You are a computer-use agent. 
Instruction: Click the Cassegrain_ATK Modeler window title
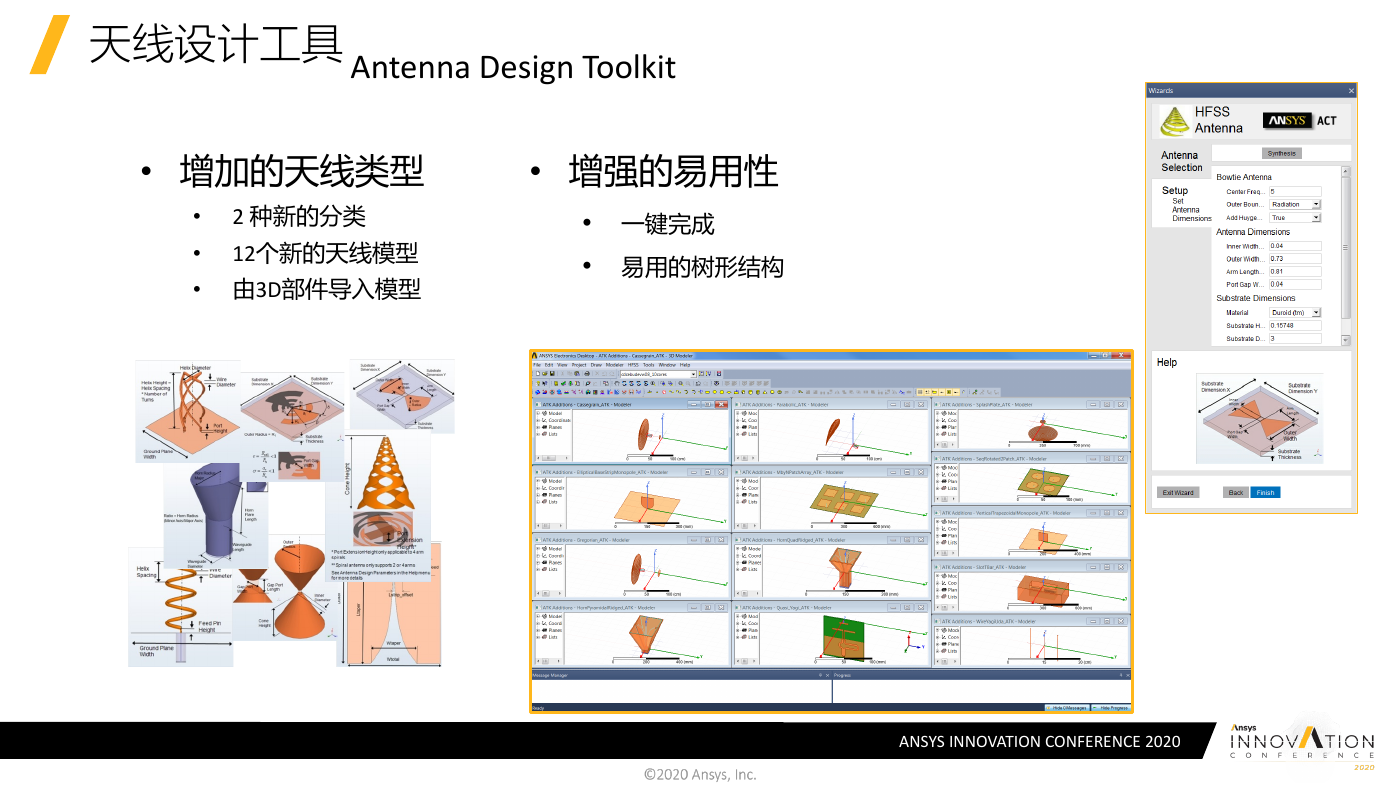click(x=586, y=405)
